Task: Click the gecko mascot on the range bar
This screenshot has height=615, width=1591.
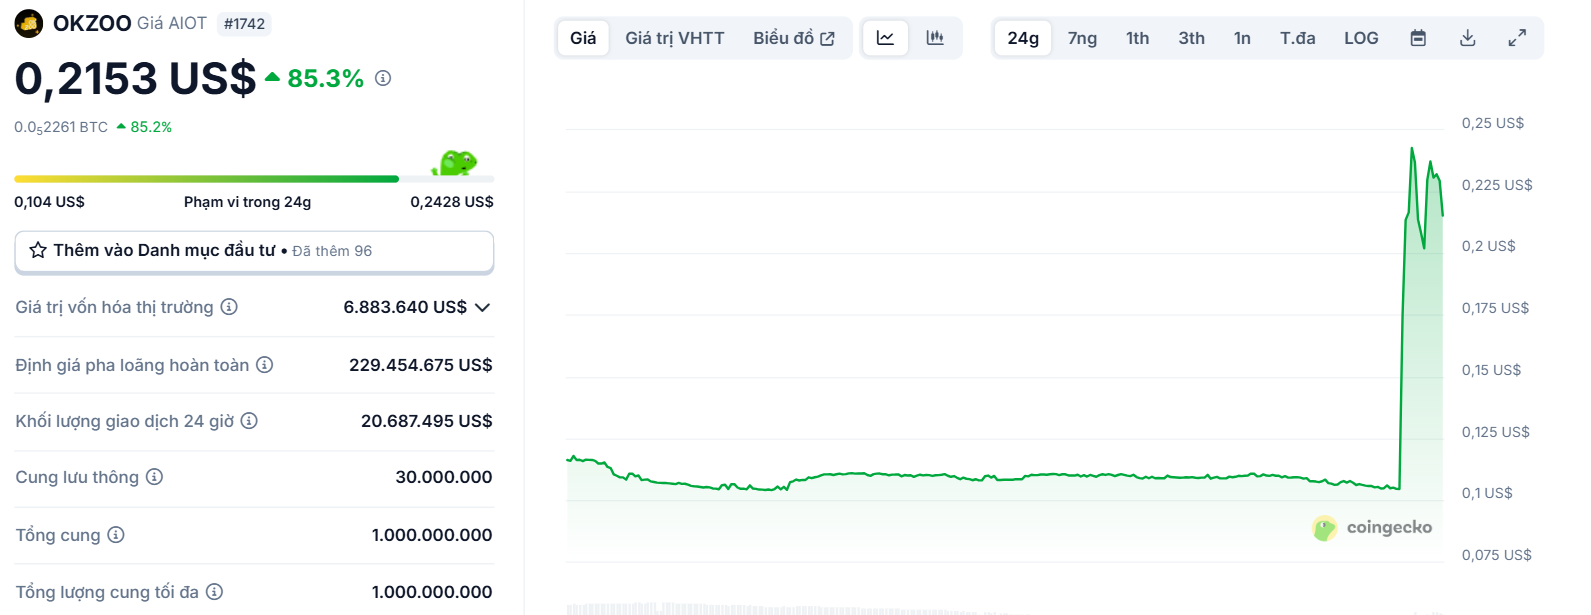Action: point(454,163)
